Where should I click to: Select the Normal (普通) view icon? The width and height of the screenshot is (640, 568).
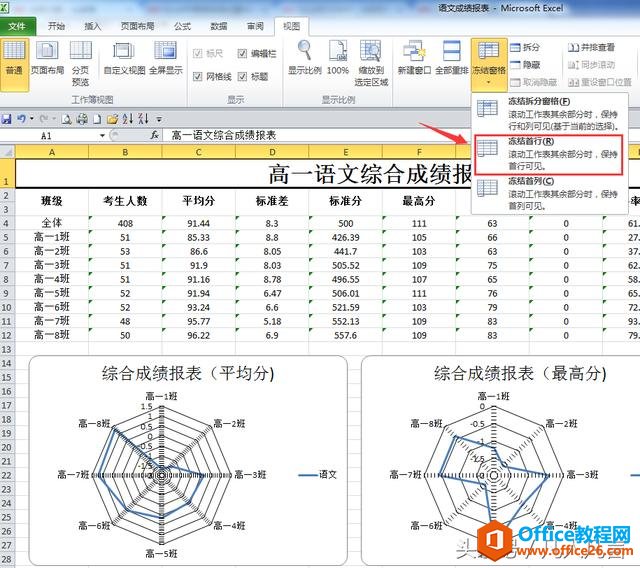tap(14, 64)
